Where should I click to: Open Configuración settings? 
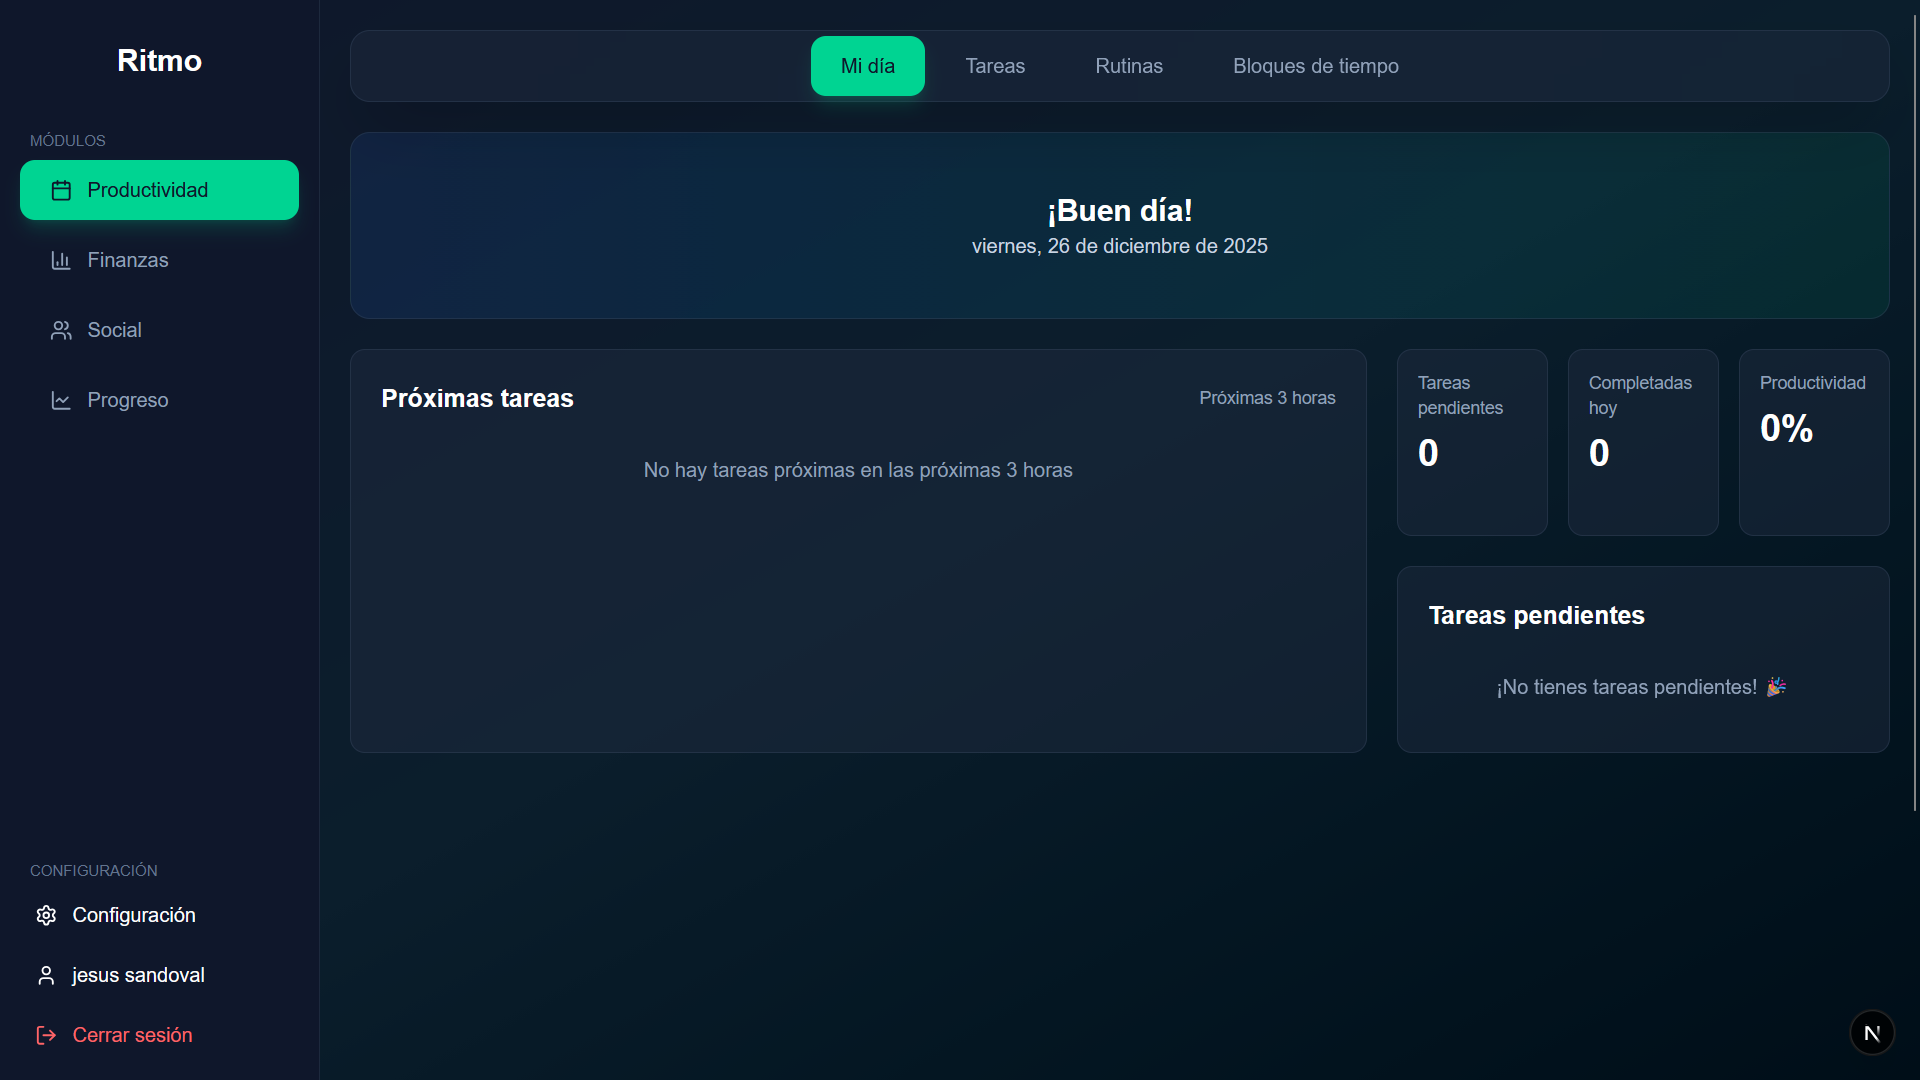134,915
